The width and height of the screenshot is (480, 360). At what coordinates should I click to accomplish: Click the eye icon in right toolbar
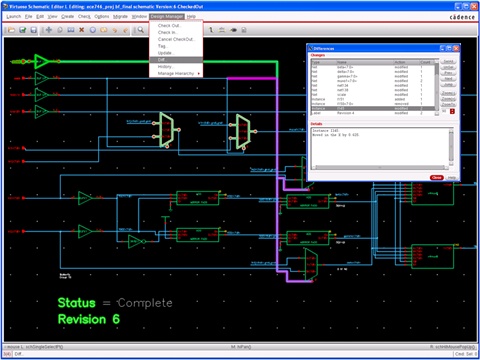coord(233,30)
